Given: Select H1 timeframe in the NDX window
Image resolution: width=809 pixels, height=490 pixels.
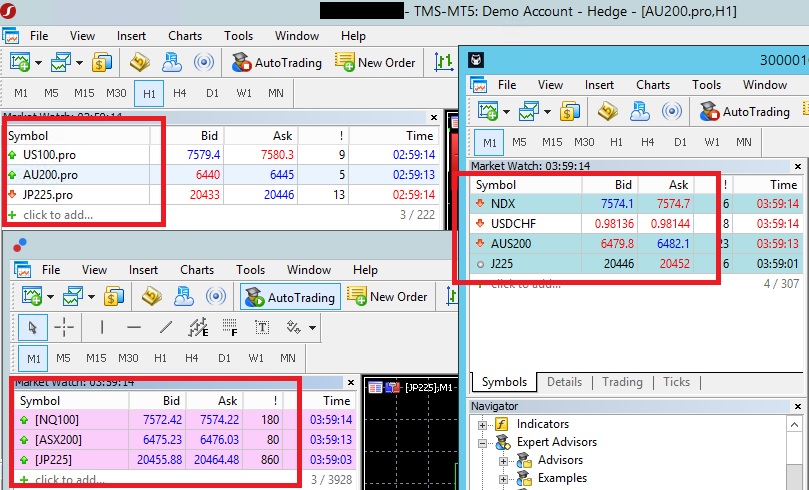Looking at the screenshot, I should [x=616, y=142].
